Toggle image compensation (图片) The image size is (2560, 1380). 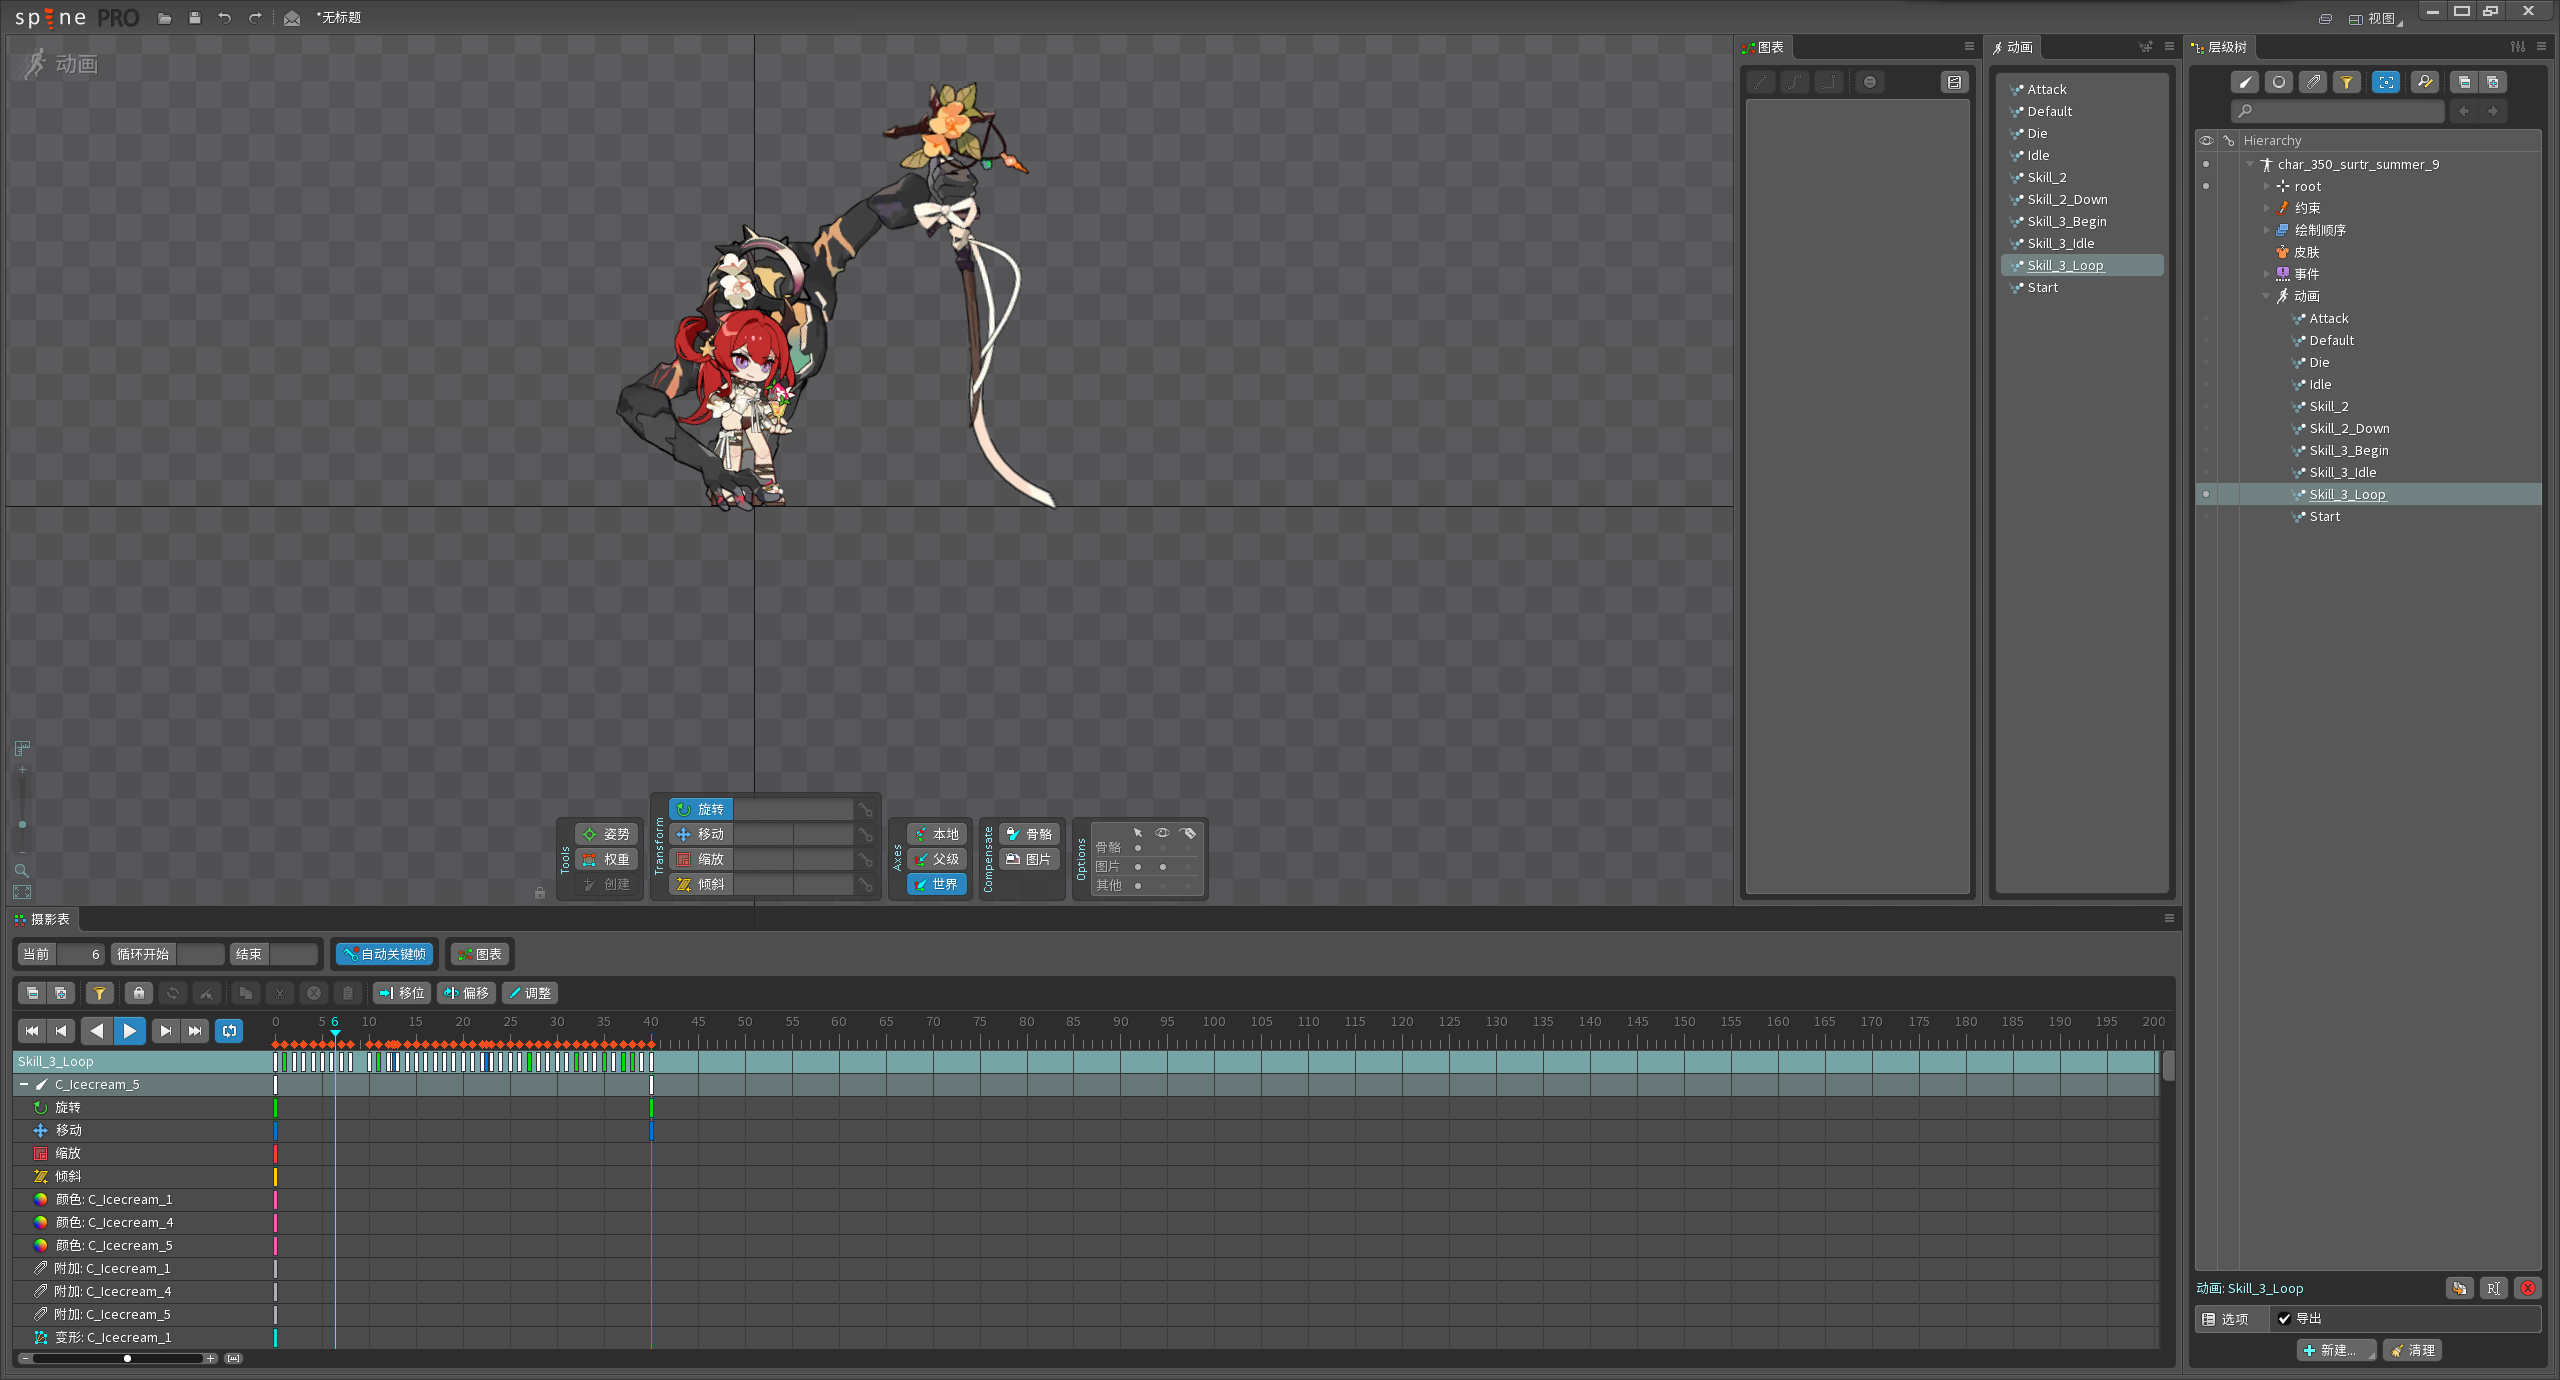[1029, 859]
